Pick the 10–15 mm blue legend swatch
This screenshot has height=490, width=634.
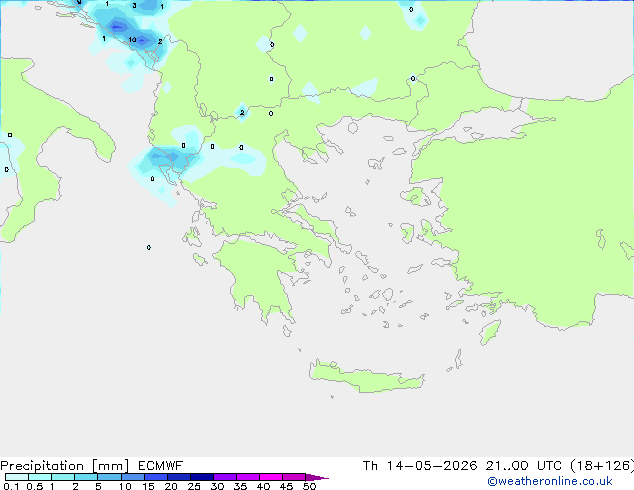click(x=132, y=477)
